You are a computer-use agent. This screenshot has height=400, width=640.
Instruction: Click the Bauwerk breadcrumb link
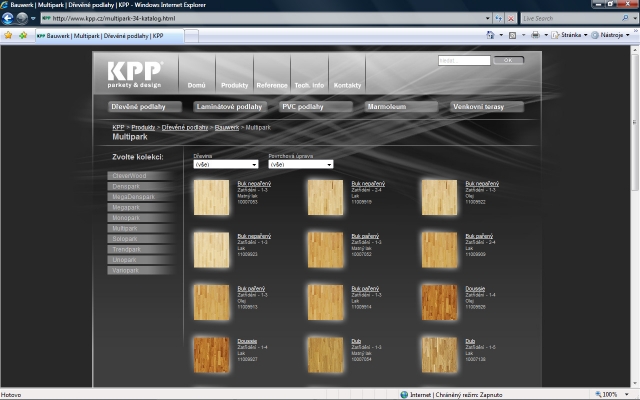point(227,127)
